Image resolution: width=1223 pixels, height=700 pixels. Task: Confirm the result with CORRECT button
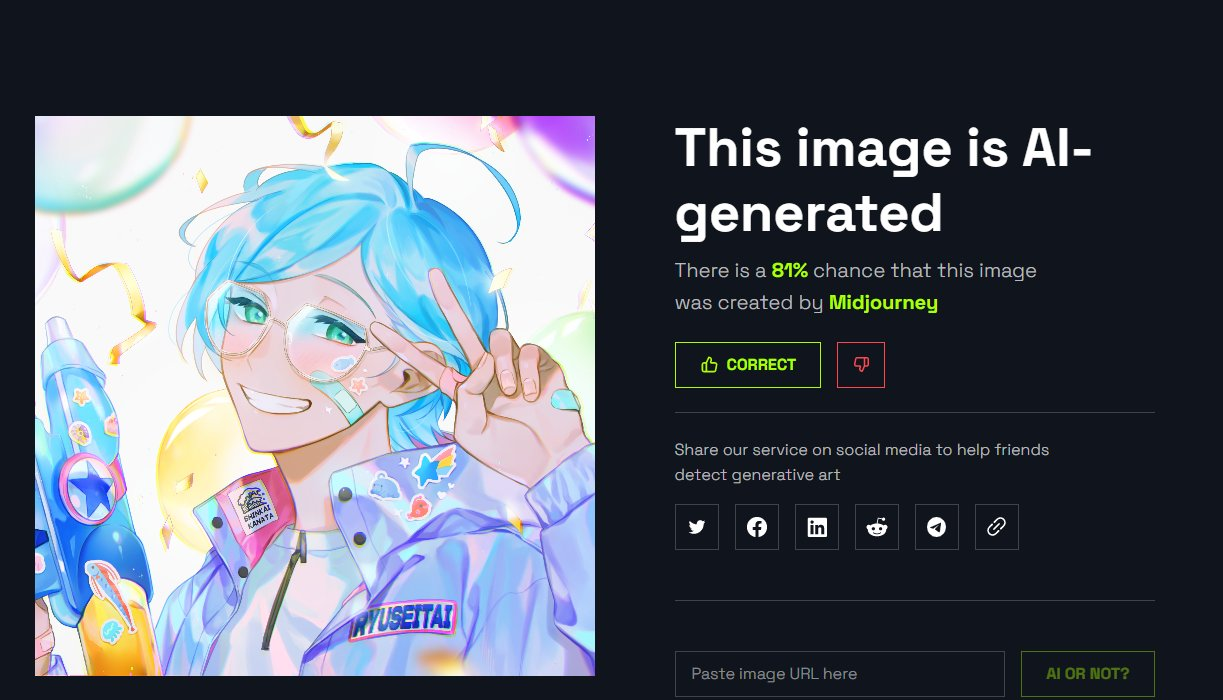click(748, 365)
